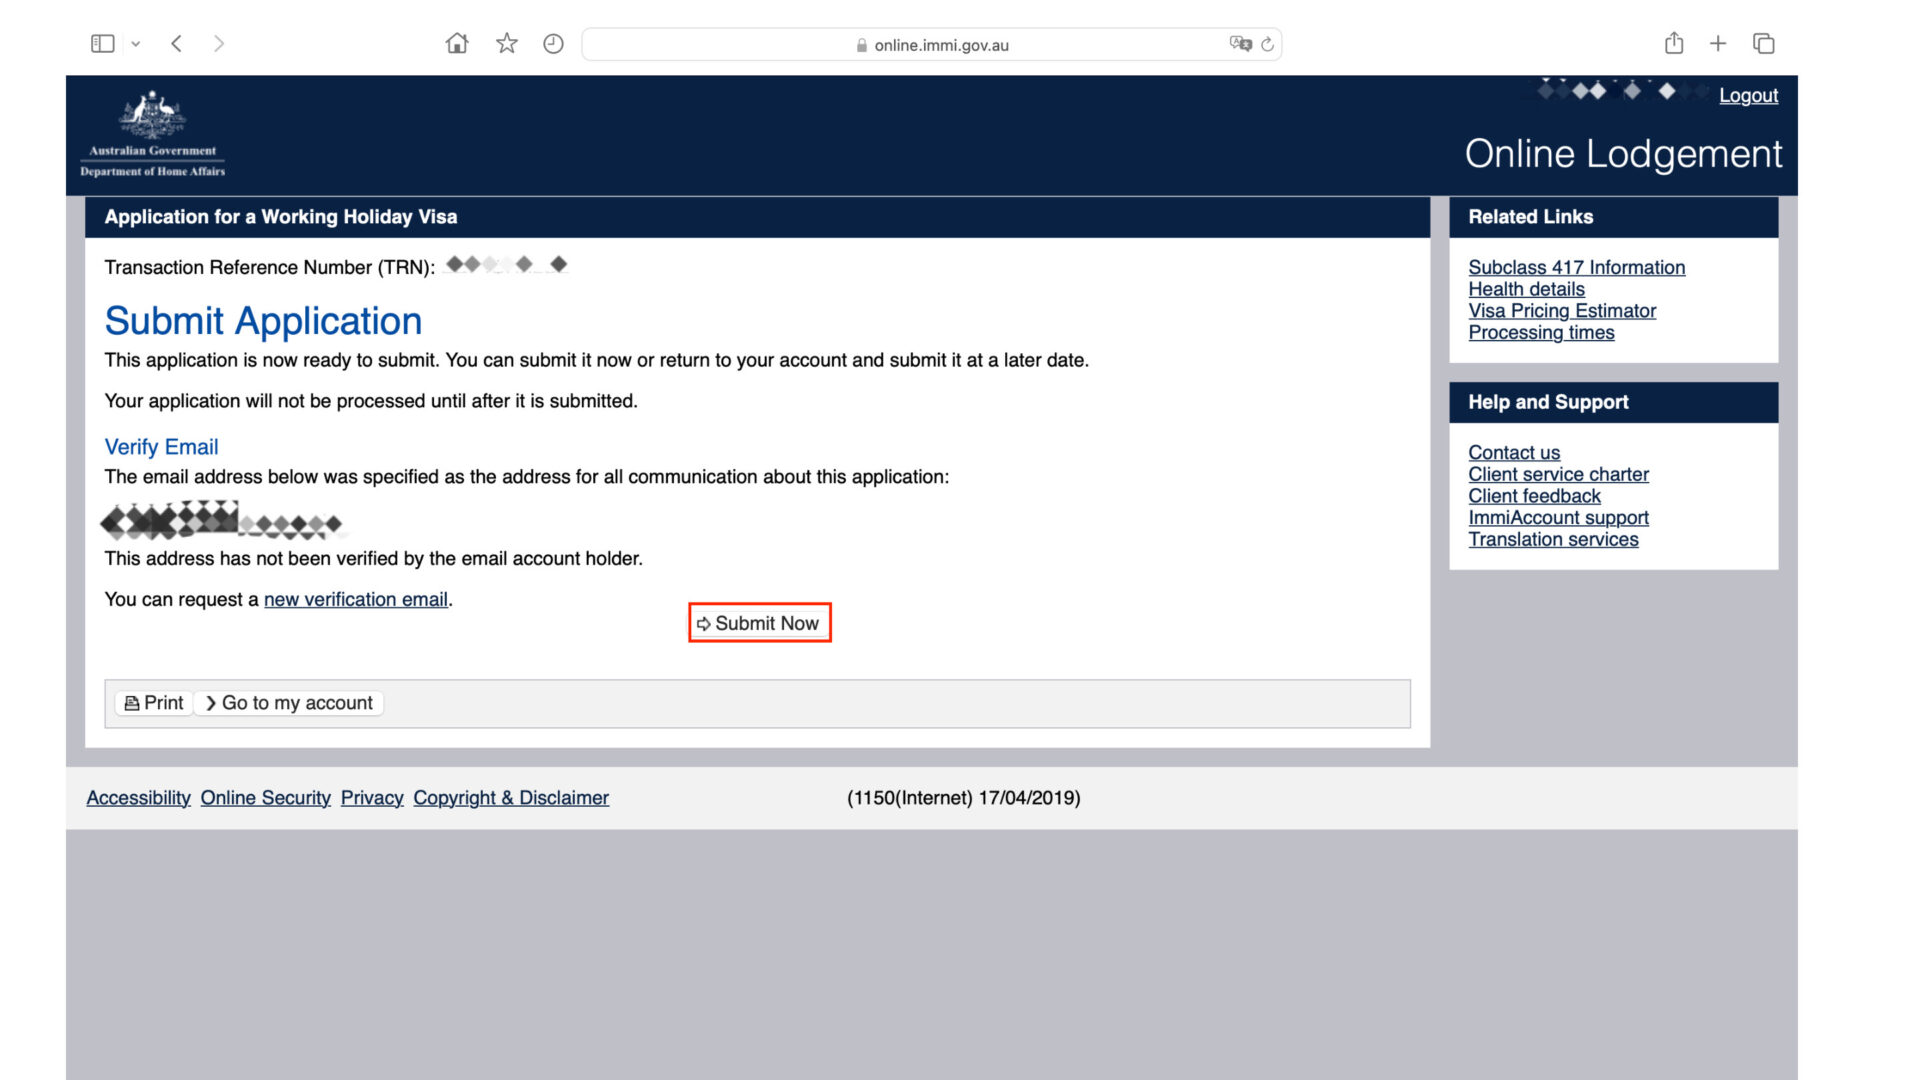This screenshot has height=1080, width=1920.
Task: Request a new verification email link
Action: coord(355,600)
